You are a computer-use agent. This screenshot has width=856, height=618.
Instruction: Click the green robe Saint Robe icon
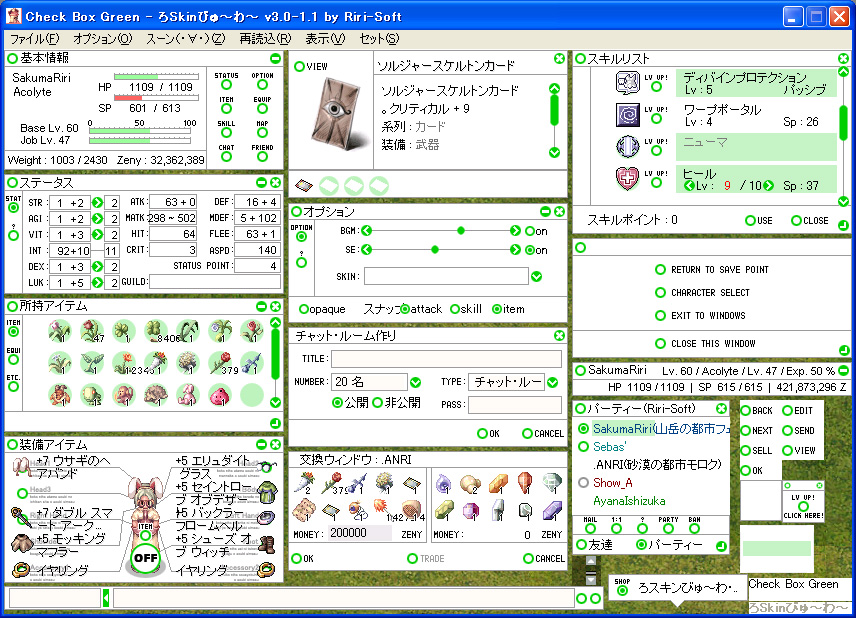[x=266, y=492]
